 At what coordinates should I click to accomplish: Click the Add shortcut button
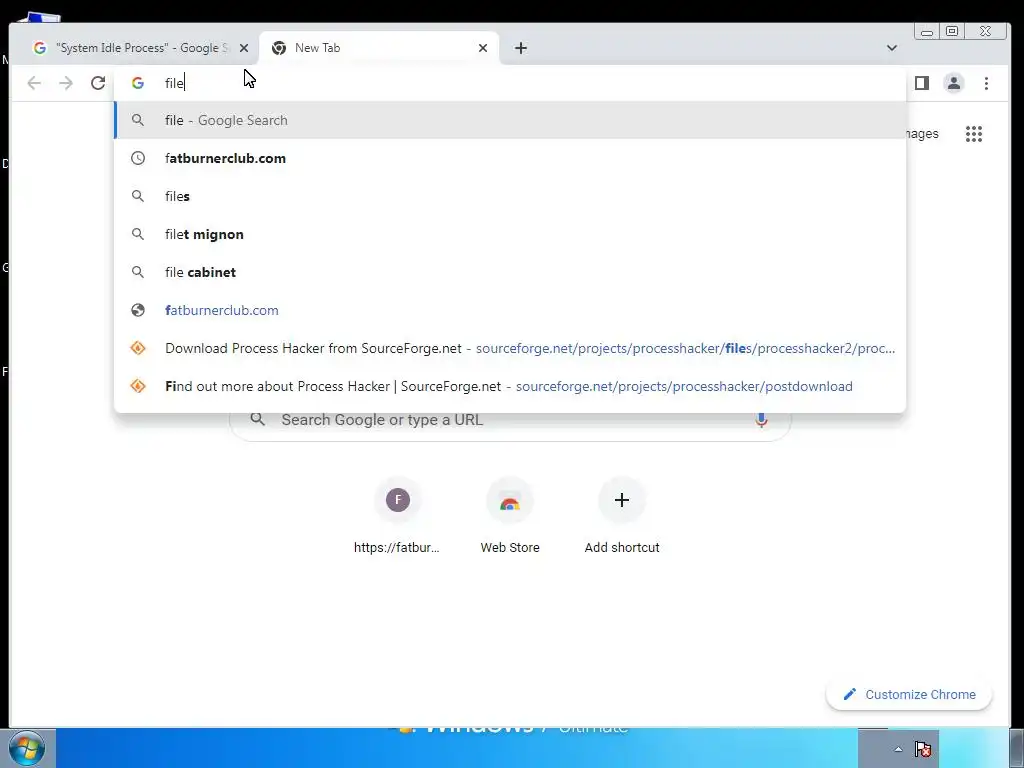(x=622, y=518)
